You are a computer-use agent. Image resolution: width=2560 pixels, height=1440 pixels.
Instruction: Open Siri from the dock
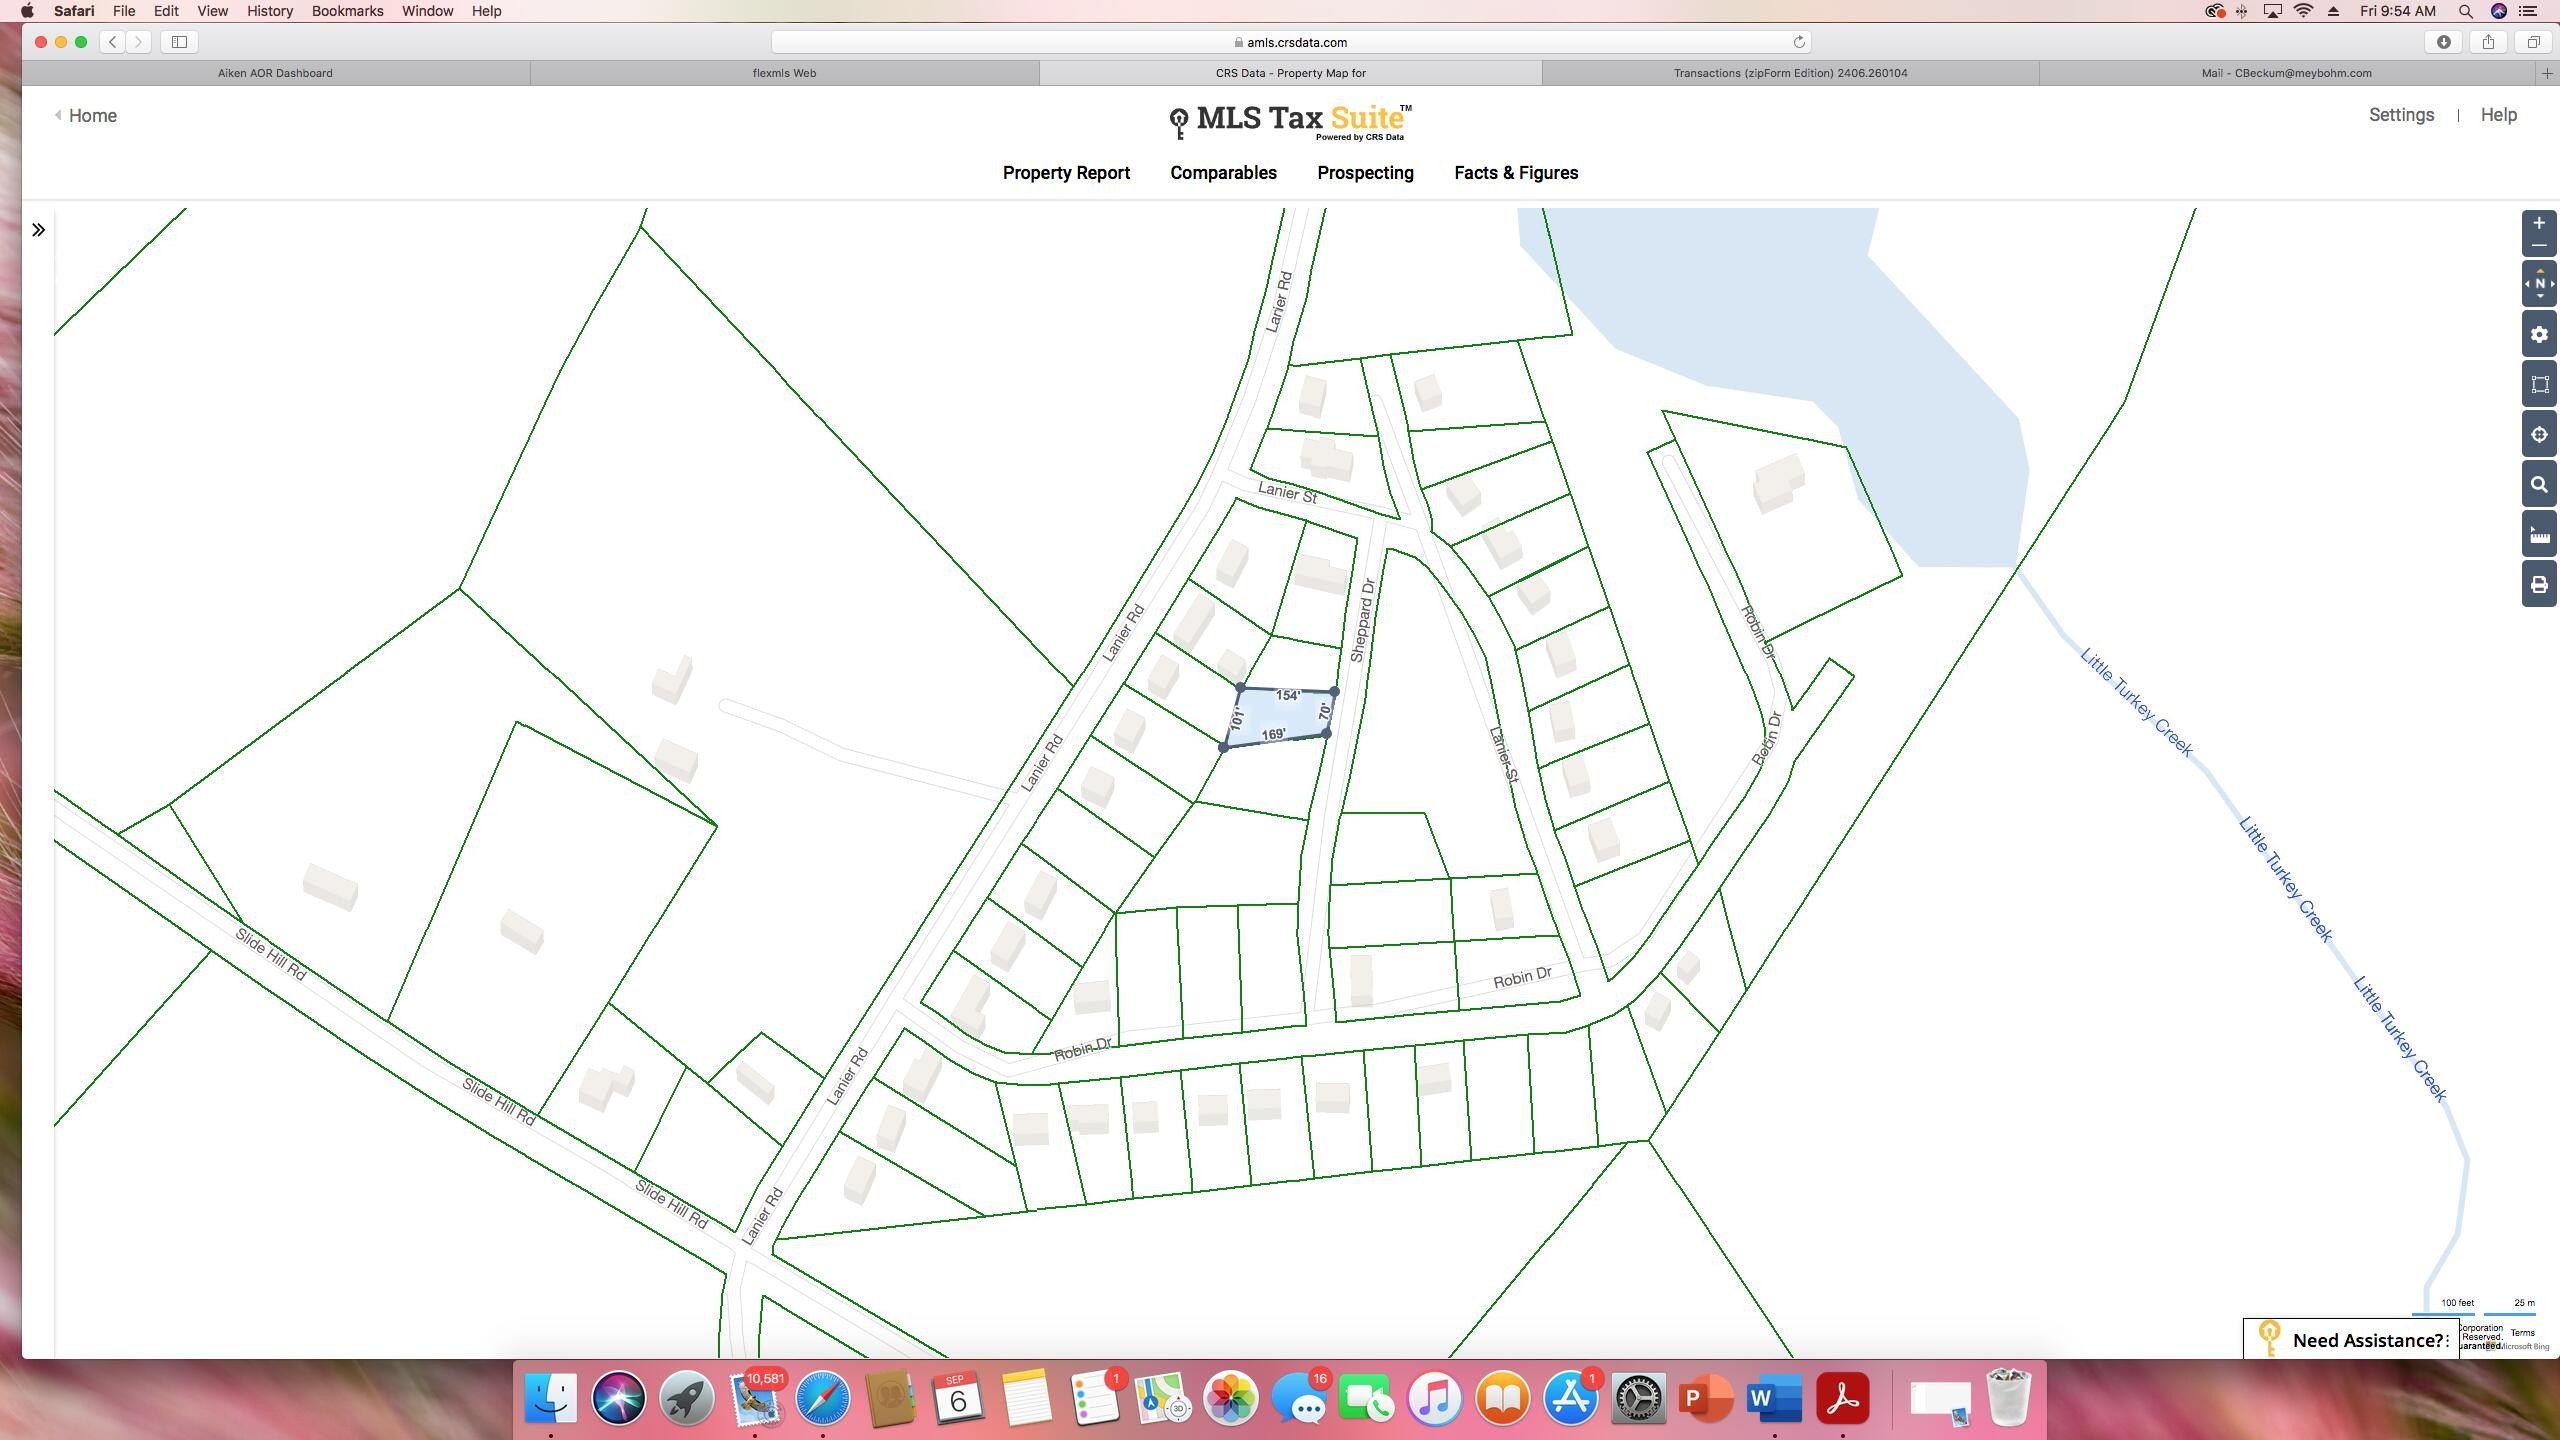pos(618,1398)
